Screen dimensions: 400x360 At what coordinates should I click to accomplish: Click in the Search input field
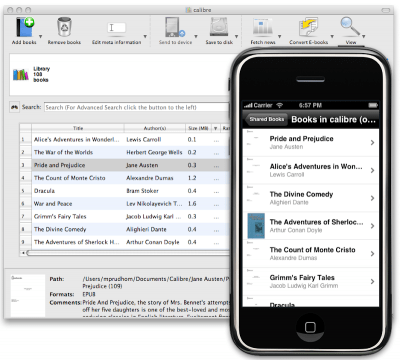point(137,107)
